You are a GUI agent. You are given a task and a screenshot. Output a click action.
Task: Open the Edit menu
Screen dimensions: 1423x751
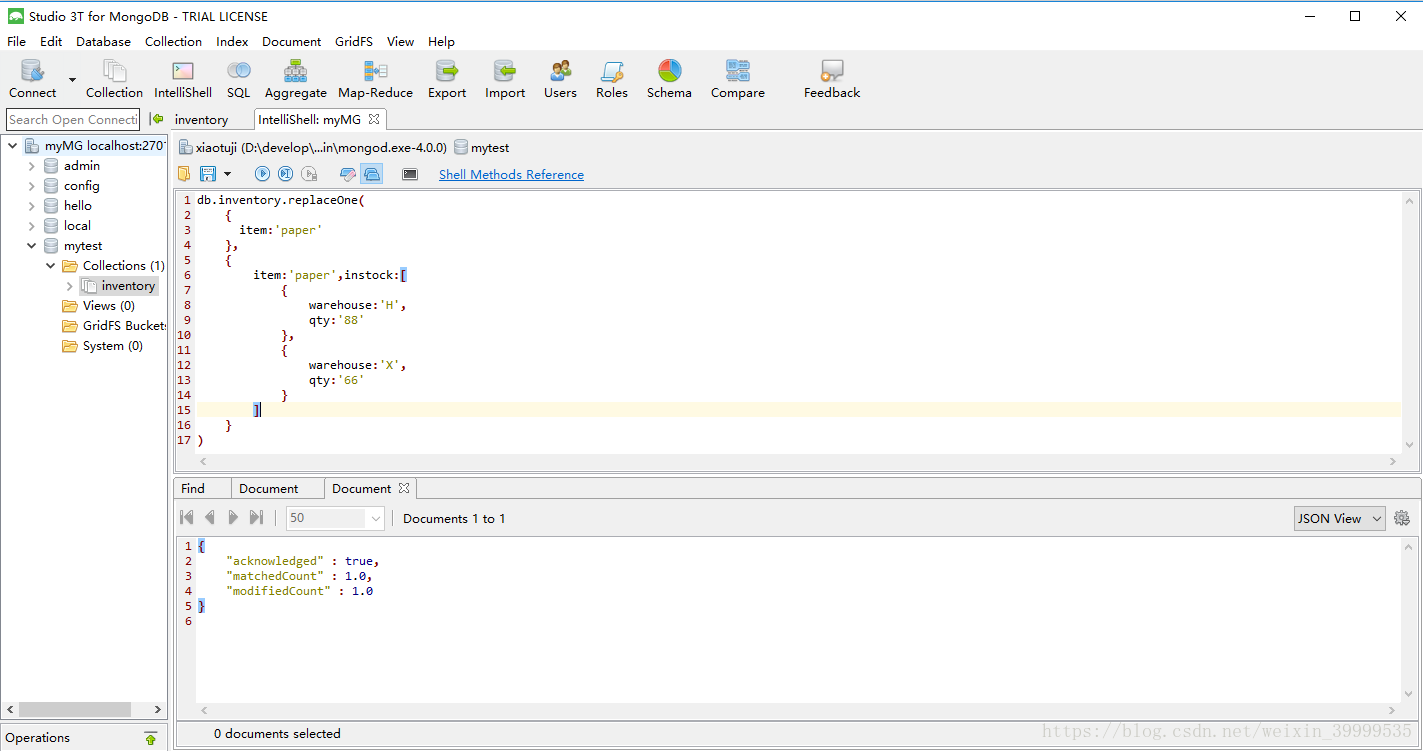[x=51, y=41]
